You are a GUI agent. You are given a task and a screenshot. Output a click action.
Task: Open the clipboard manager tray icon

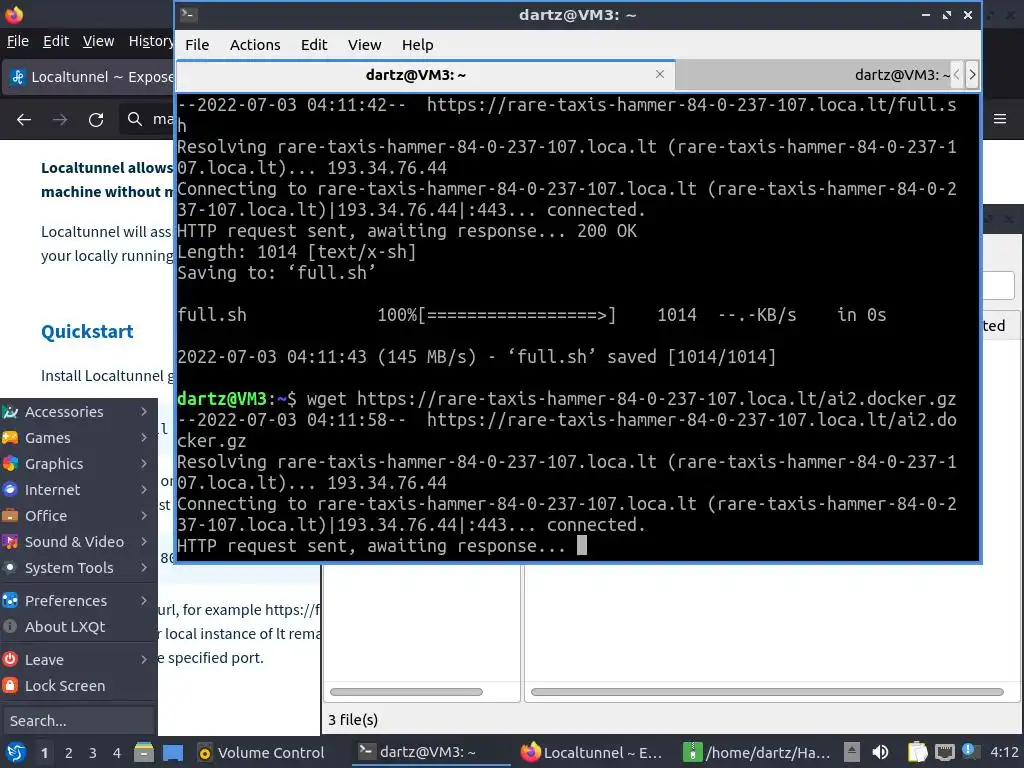click(x=918, y=752)
